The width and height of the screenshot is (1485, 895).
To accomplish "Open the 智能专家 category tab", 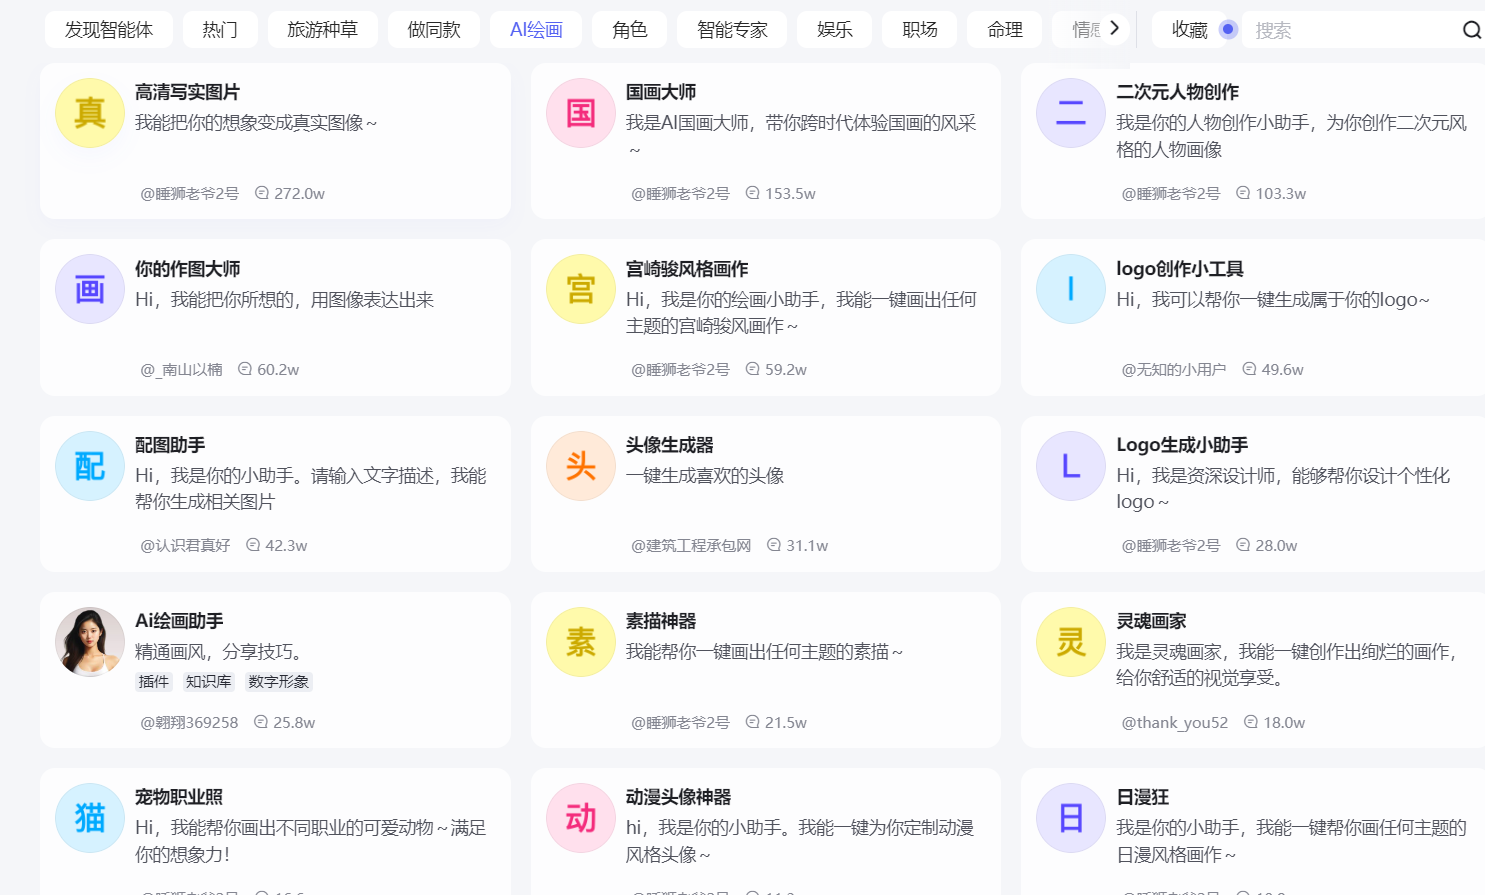I will 732,29.
